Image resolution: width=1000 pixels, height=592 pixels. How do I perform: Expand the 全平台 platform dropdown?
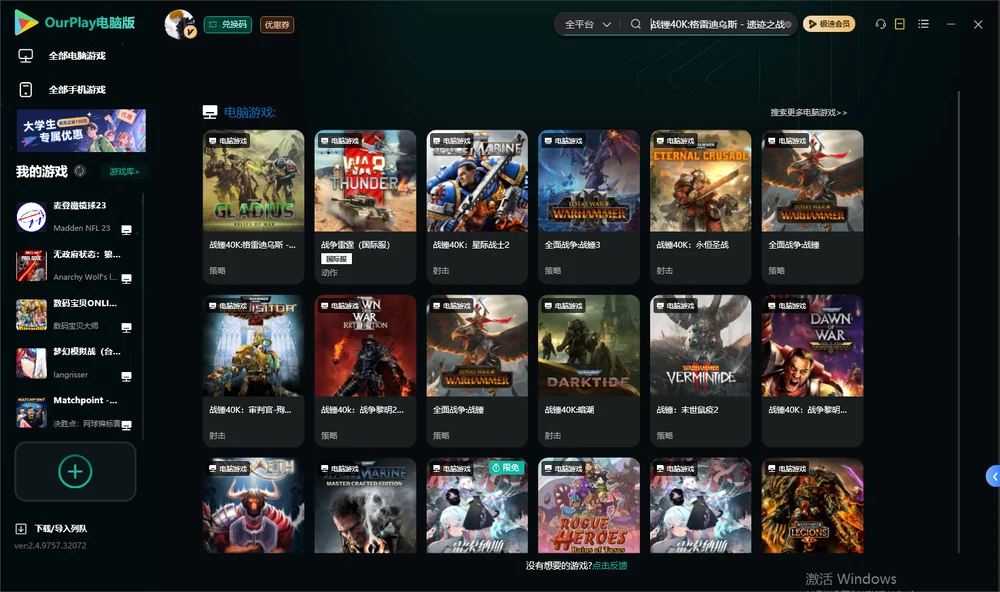[x=587, y=24]
